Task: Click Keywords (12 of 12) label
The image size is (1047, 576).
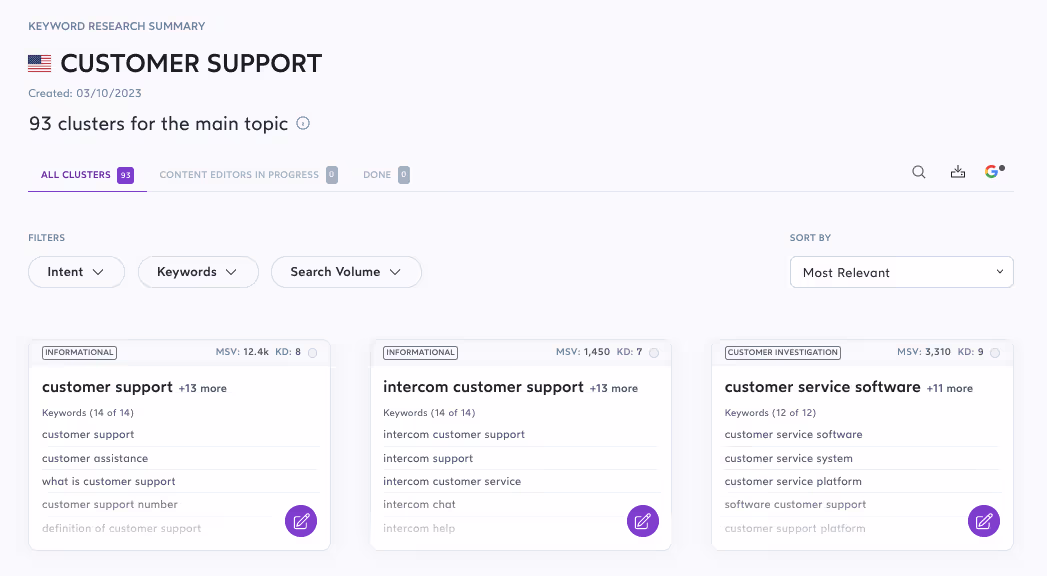Action: click(770, 413)
